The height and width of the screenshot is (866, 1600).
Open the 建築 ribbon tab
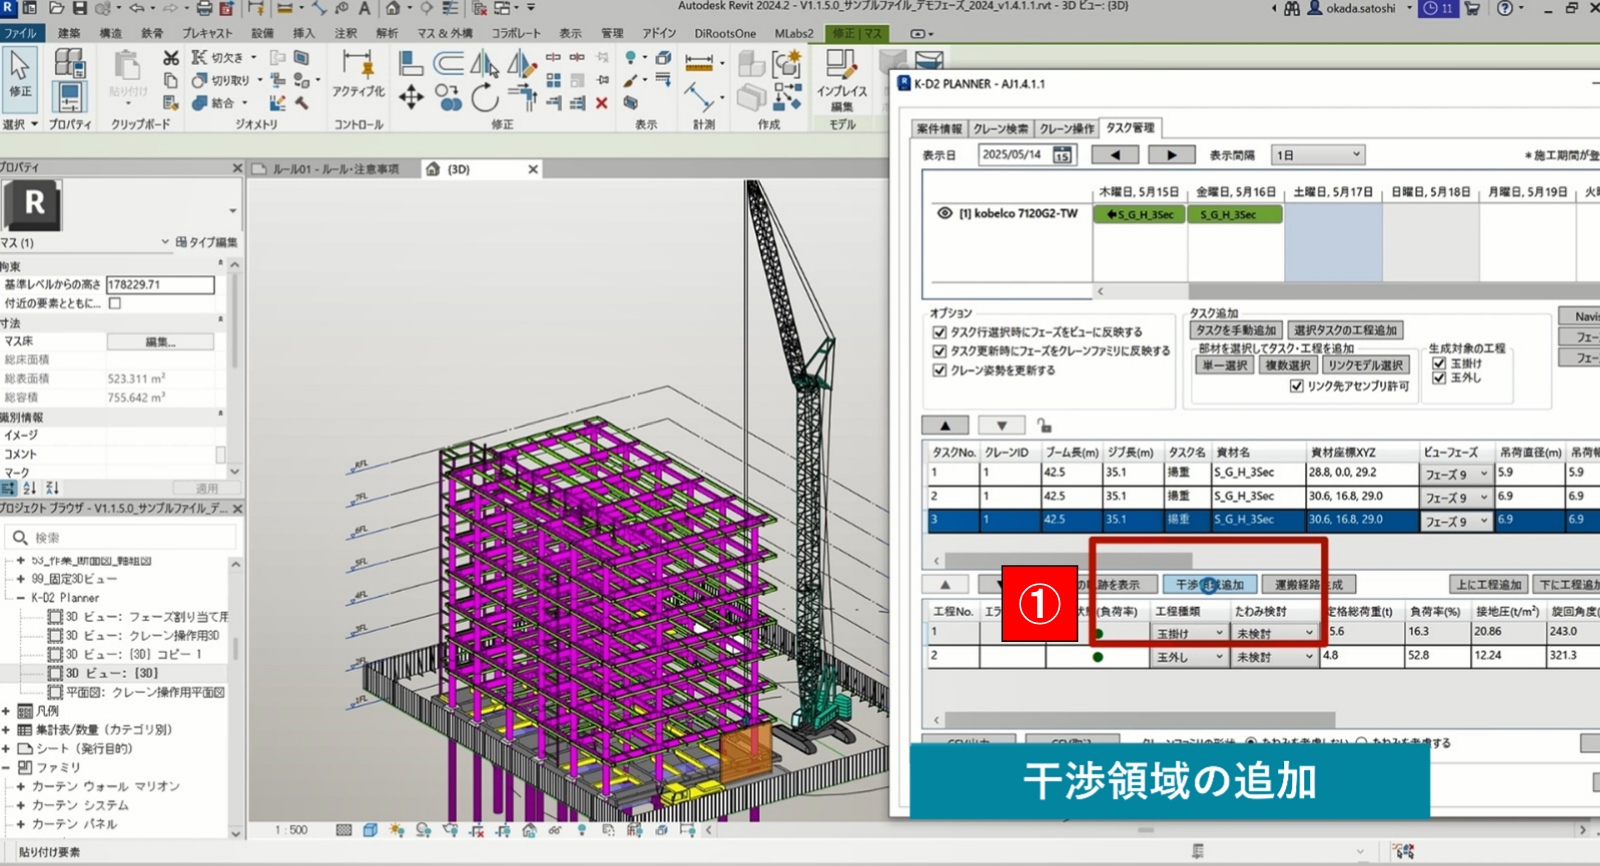[69, 33]
